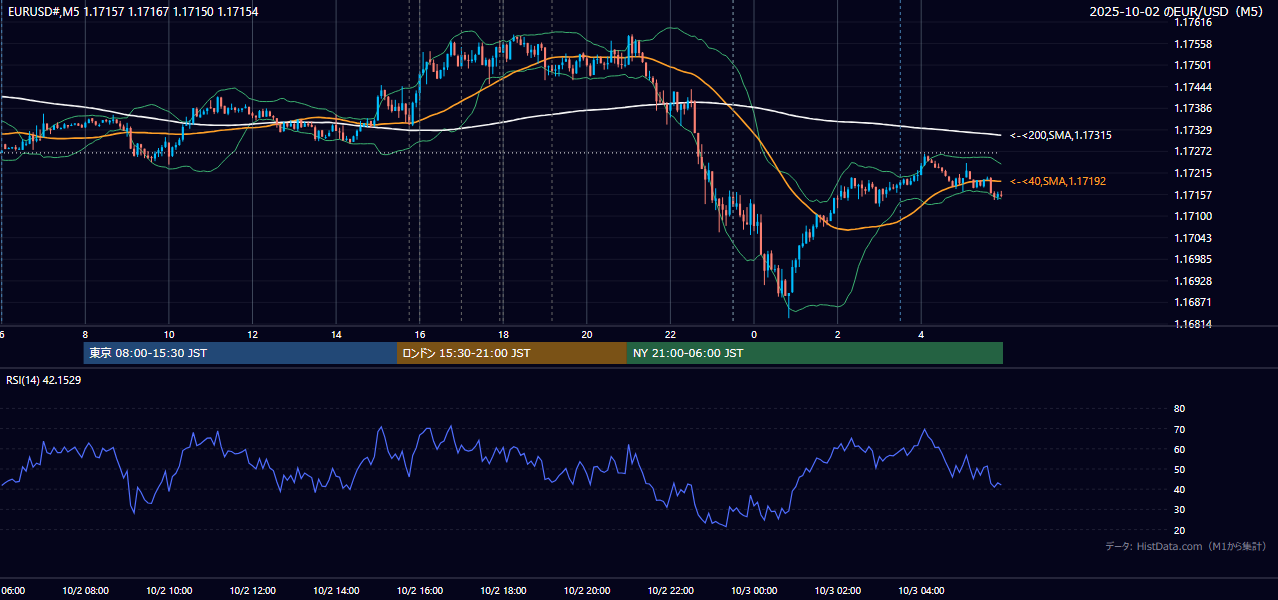The image size is (1278, 600).
Task: Click the '2025-10-02 のEUR/USD (M5)' heading
Action: click(1176, 11)
